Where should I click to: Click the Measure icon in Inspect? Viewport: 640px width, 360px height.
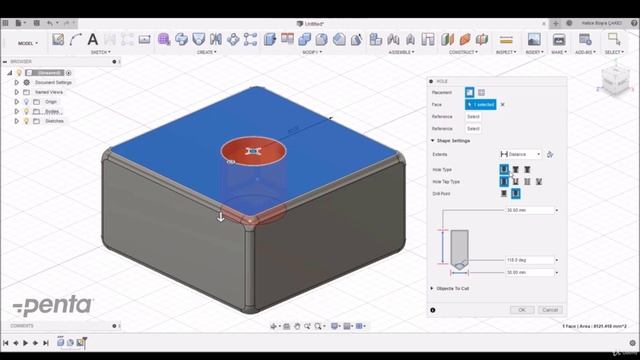tap(506, 40)
